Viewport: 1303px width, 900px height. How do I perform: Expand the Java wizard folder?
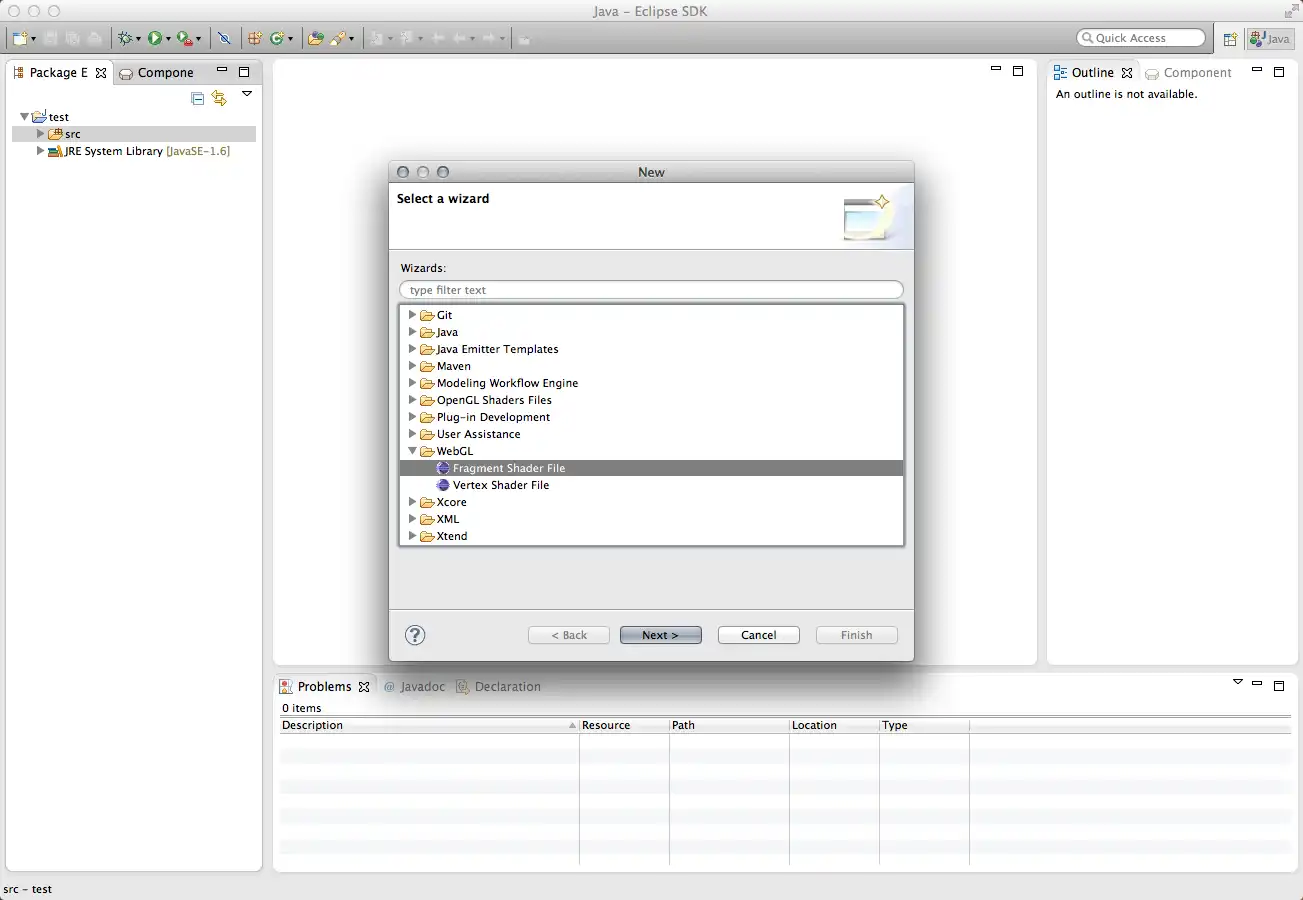point(412,332)
